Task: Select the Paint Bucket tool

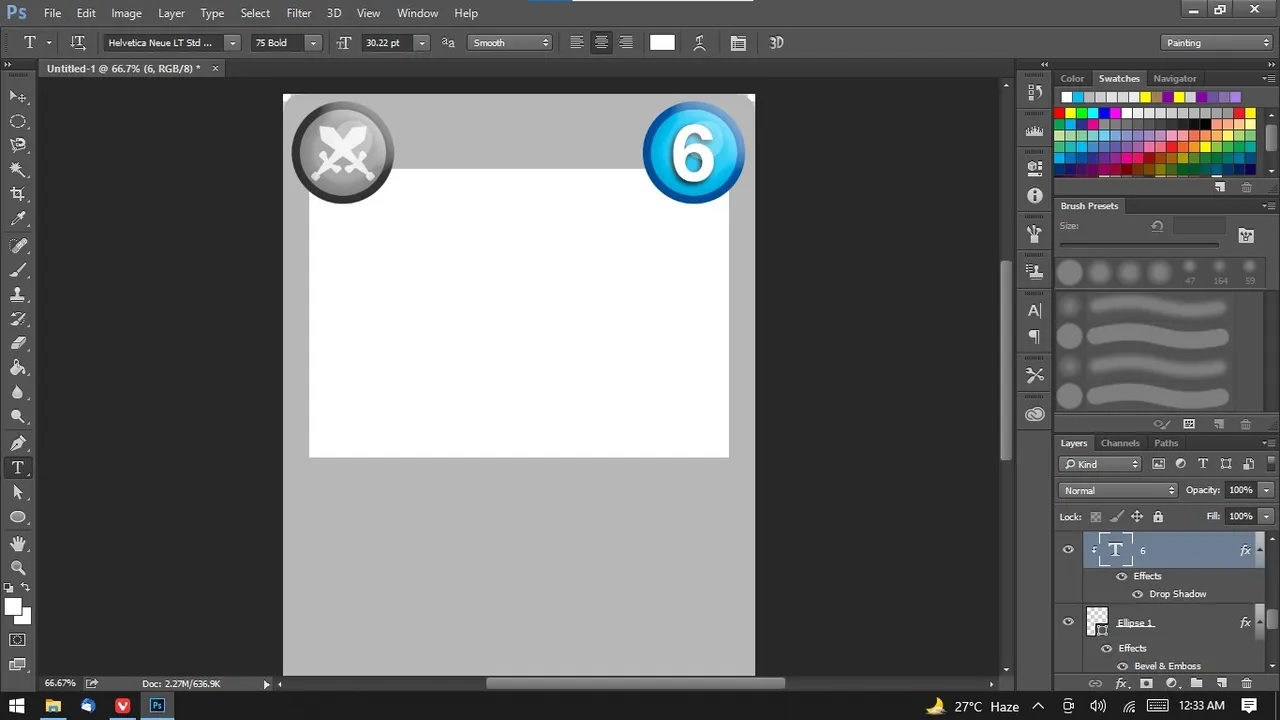Action: pos(18,368)
